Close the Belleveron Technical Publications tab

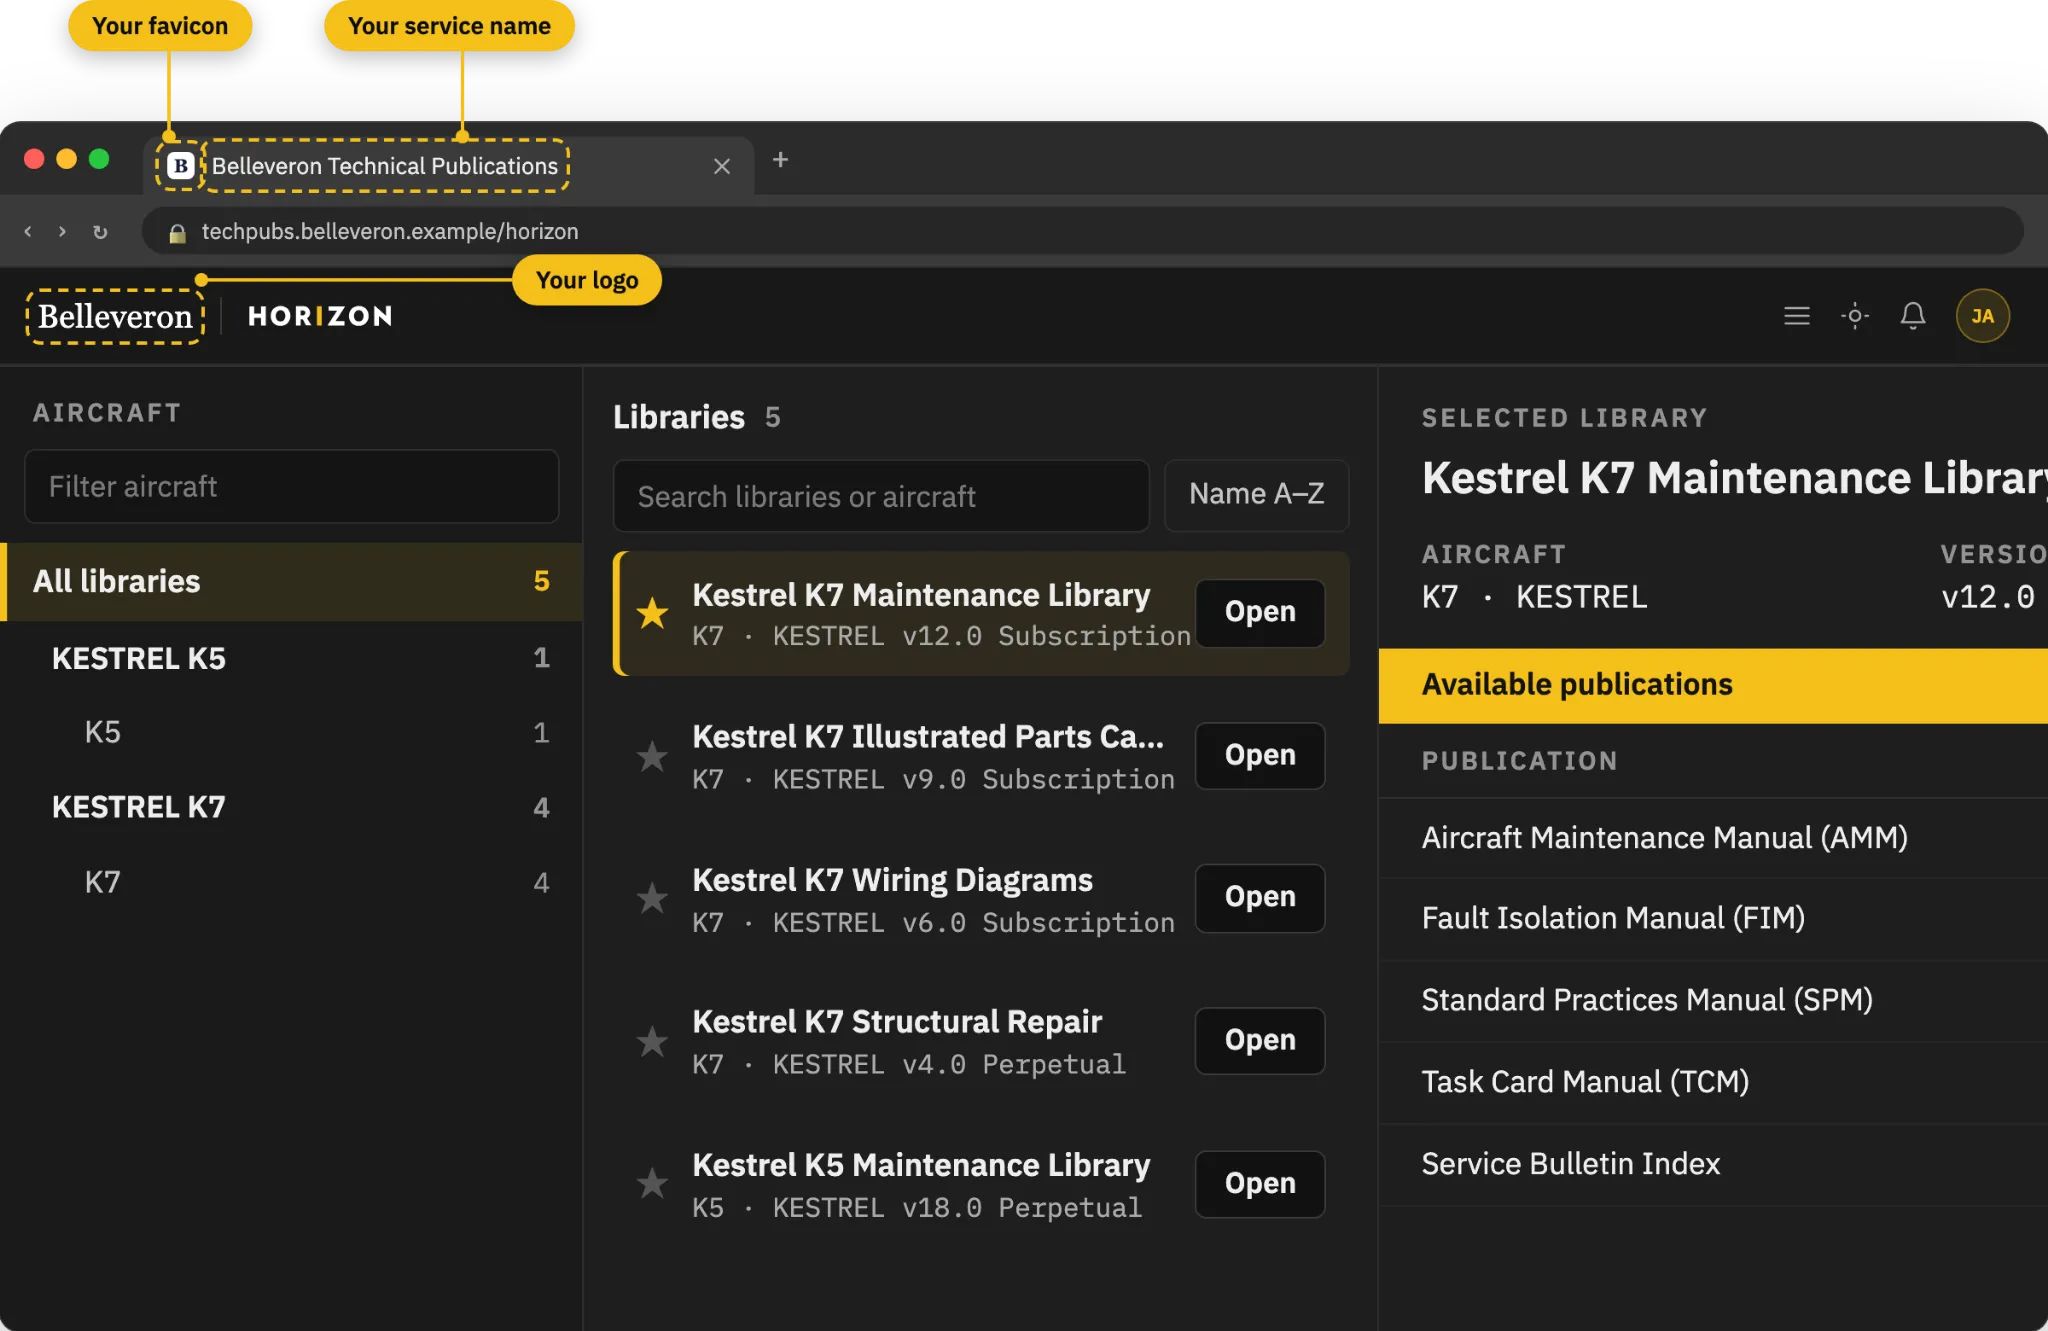click(722, 166)
